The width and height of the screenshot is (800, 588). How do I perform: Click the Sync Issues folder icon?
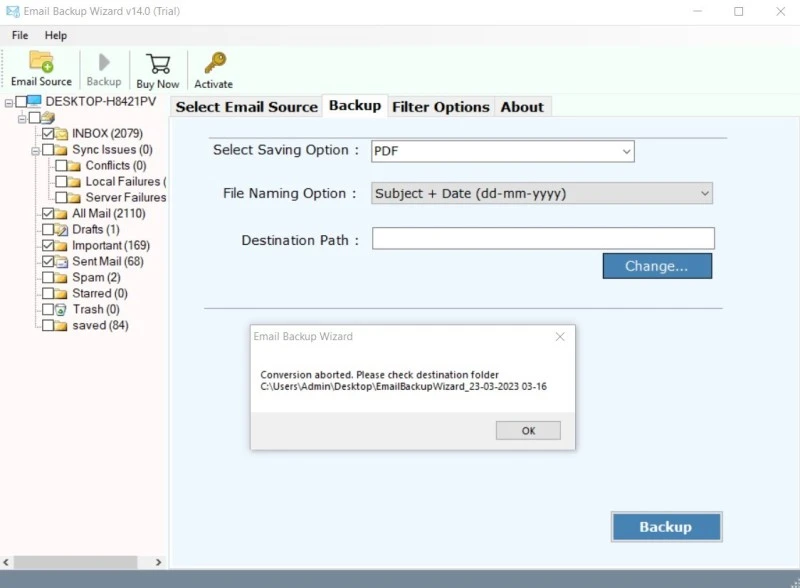pyautogui.click(x=61, y=150)
